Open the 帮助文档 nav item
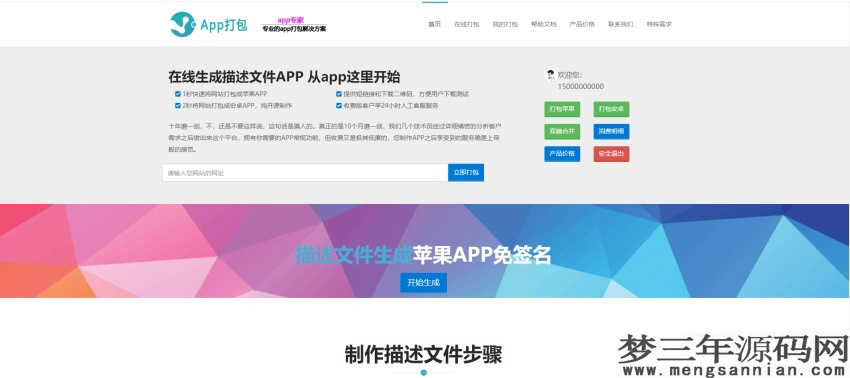The width and height of the screenshot is (850, 378). coord(544,24)
